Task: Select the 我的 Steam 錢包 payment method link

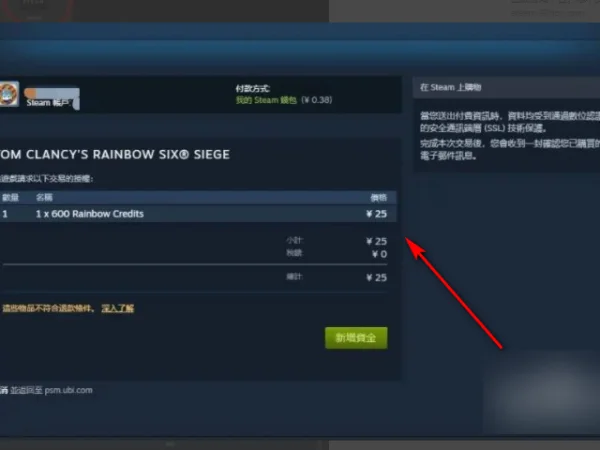Action: pyautogui.click(x=266, y=100)
